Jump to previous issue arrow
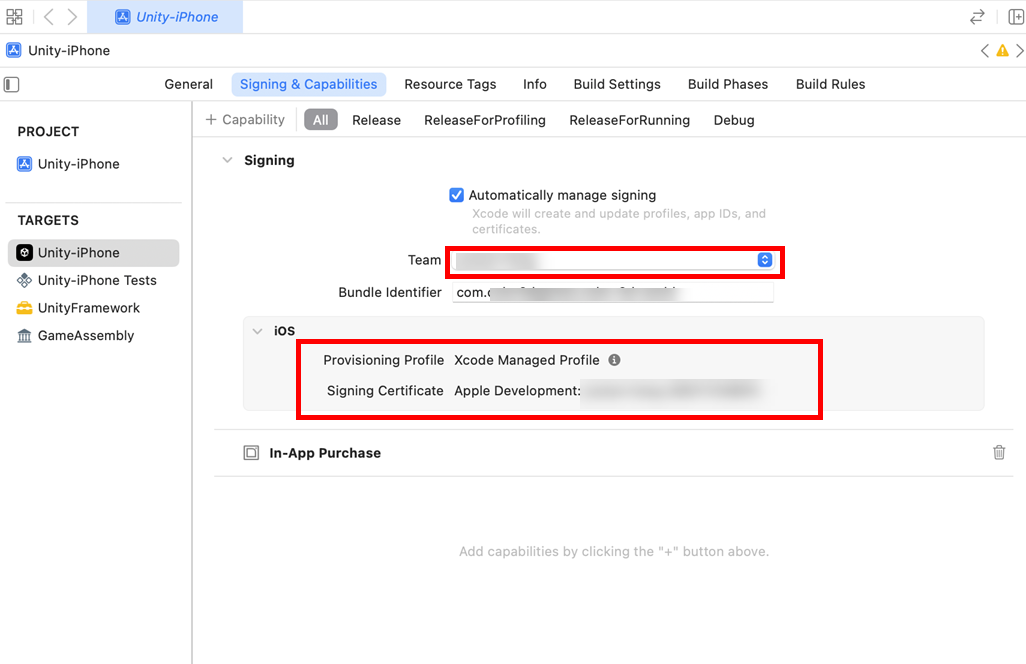The height and width of the screenshot is (664, 1026). 984,50
